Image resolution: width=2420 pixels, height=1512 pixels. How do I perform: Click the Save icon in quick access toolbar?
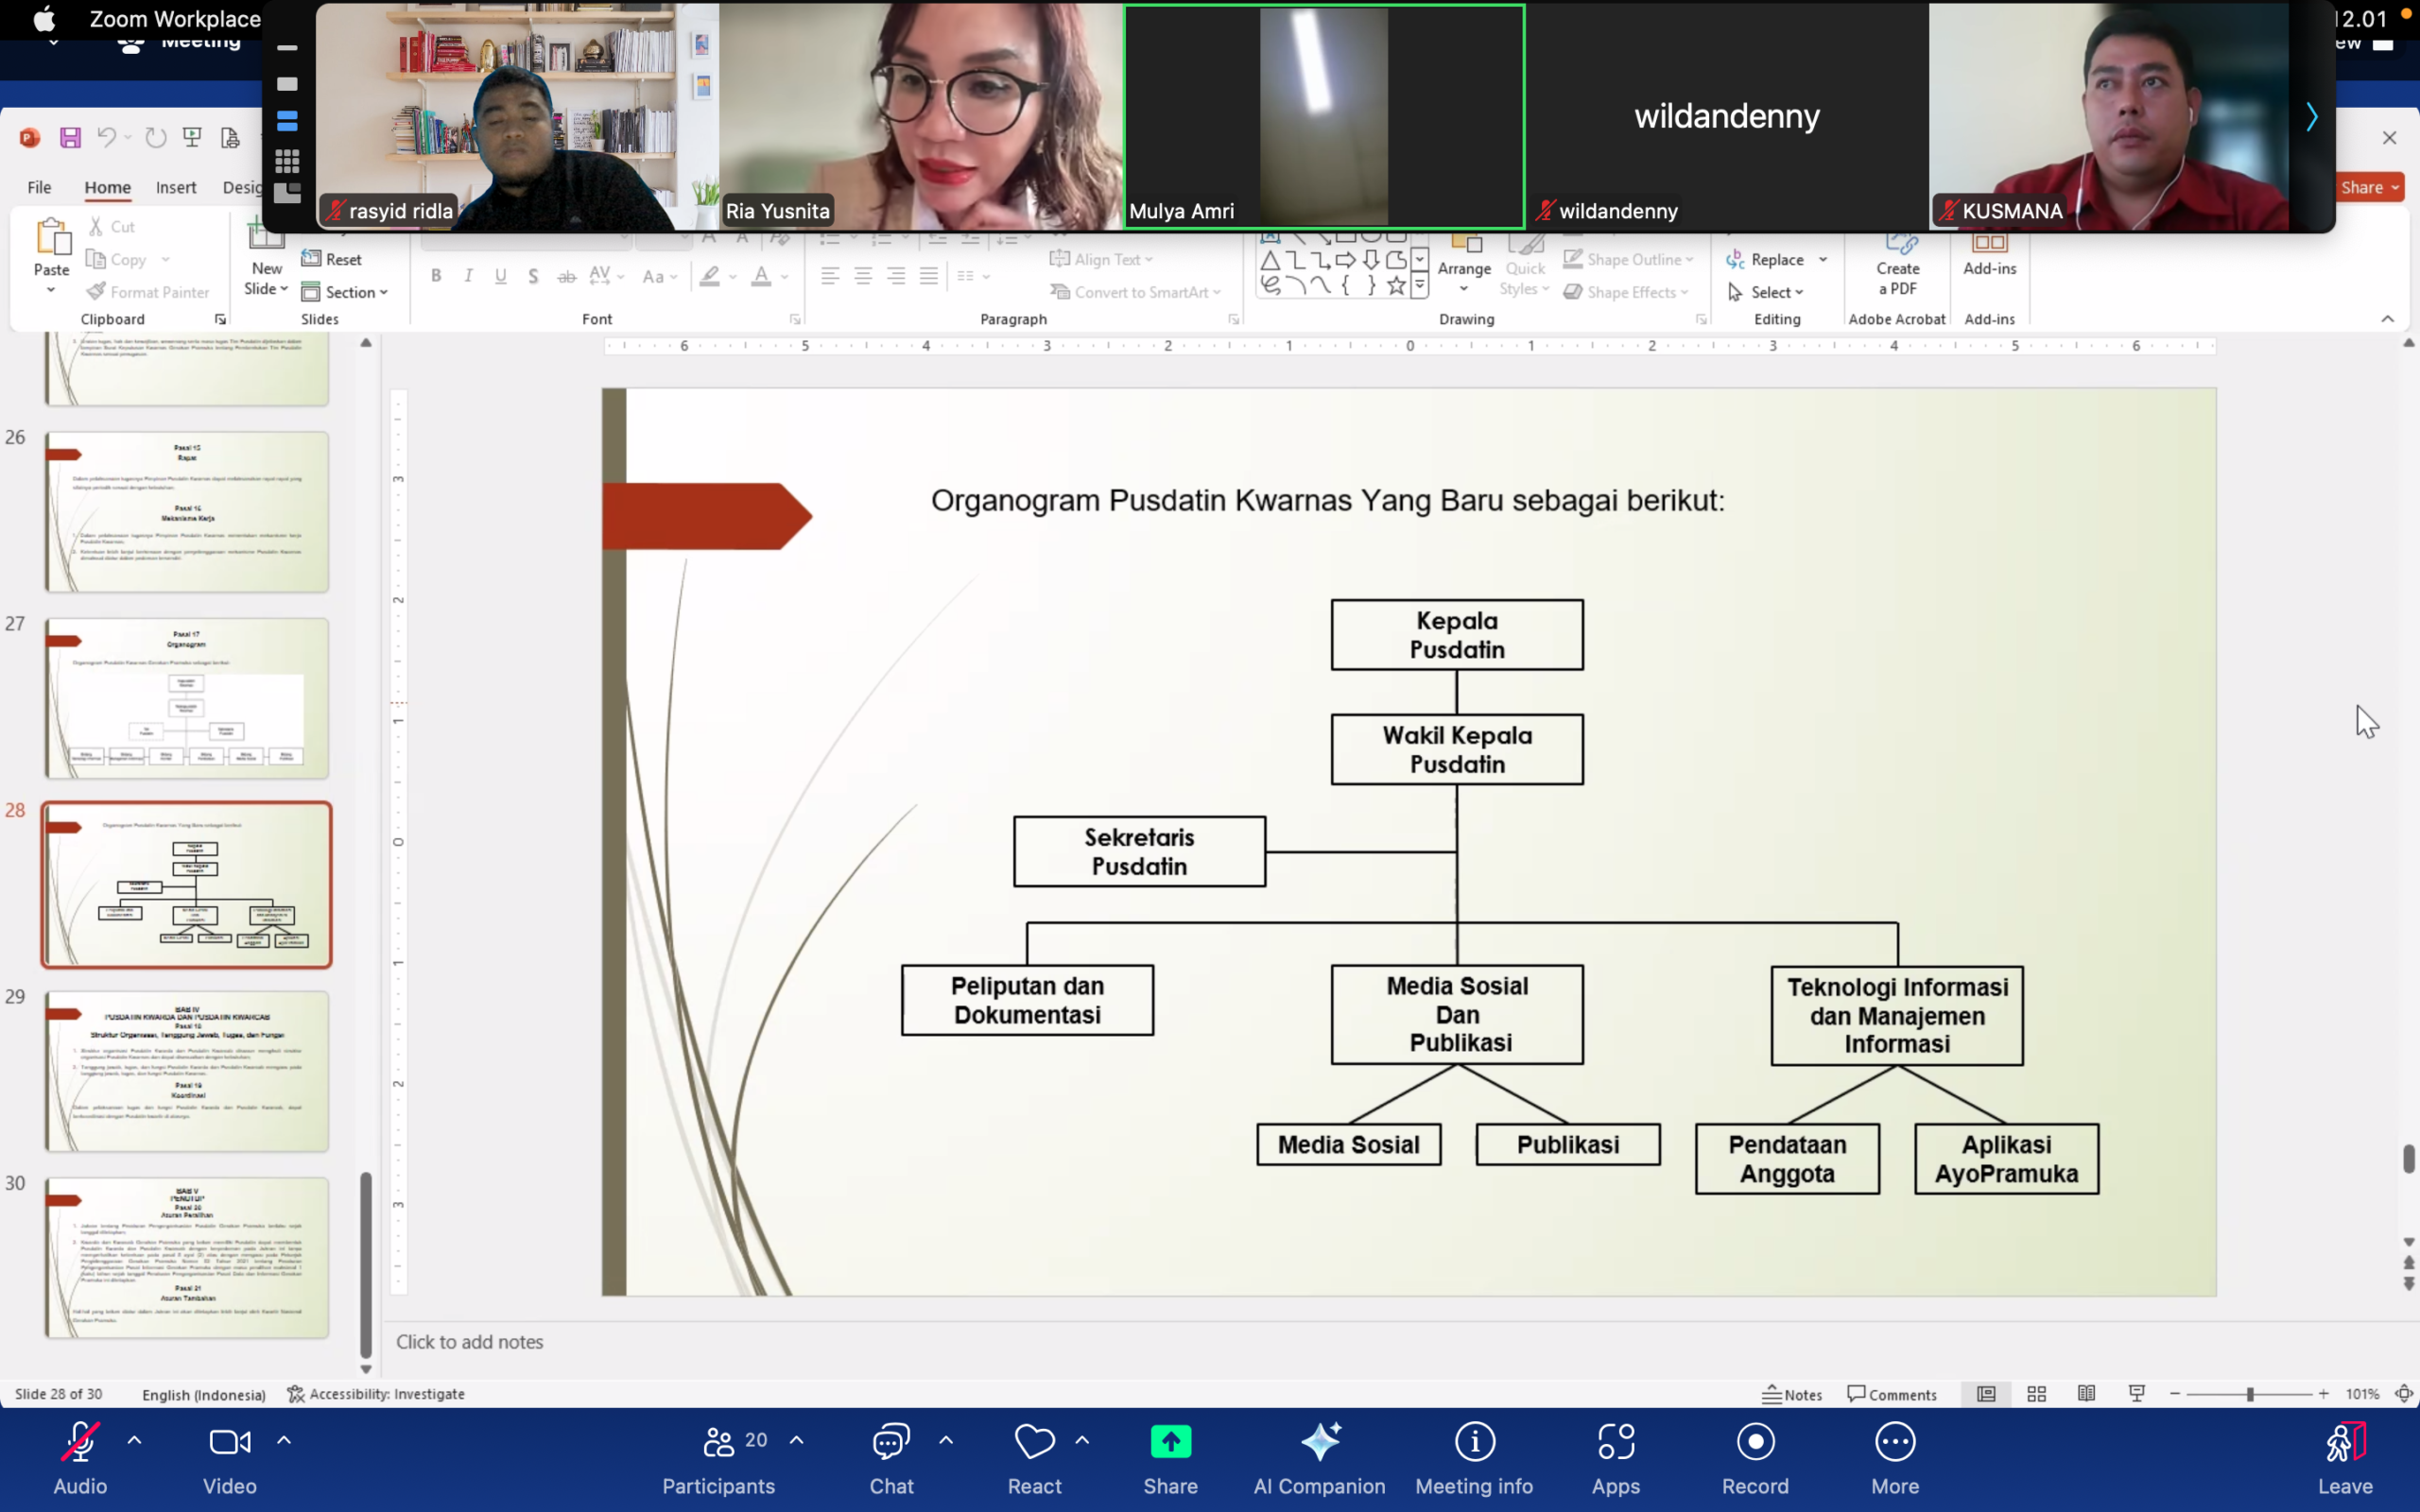coord(70,138)
